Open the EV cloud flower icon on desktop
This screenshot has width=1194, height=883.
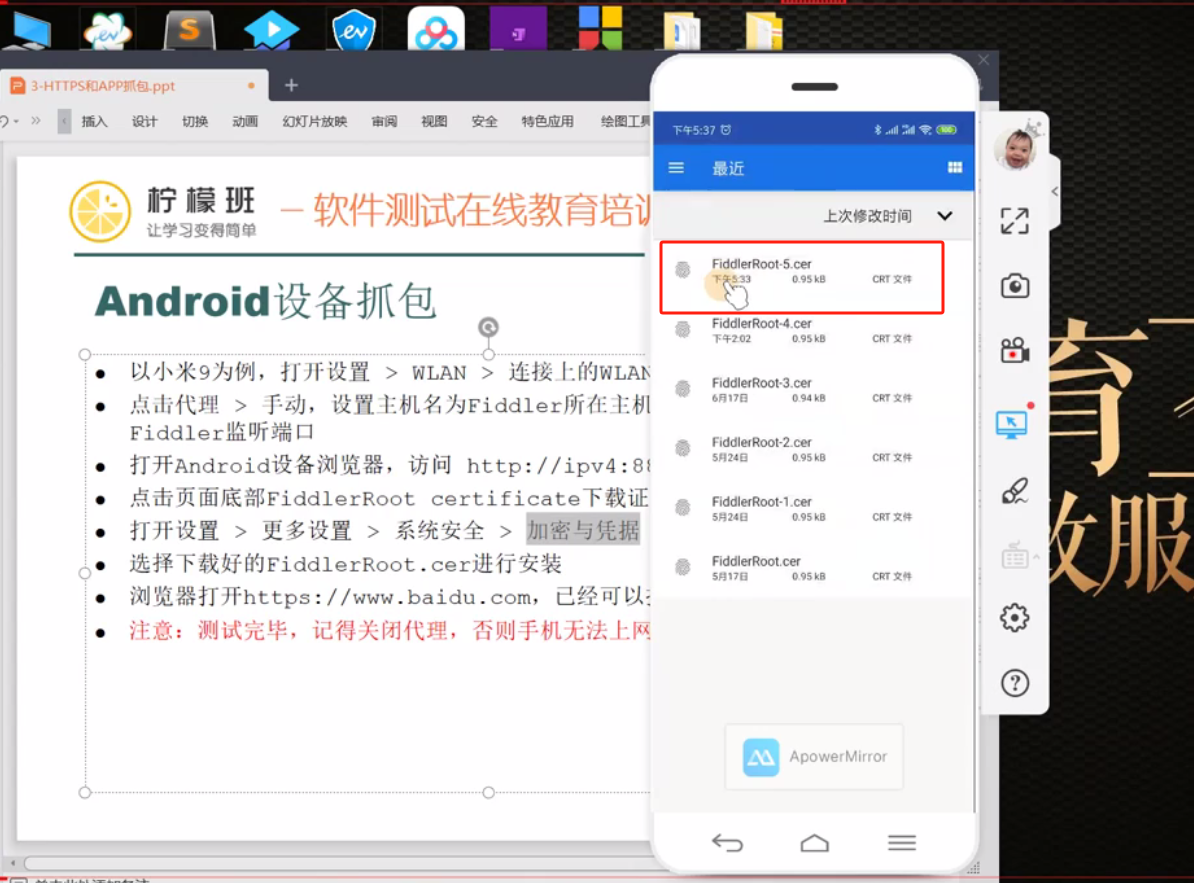coord(107,30)
